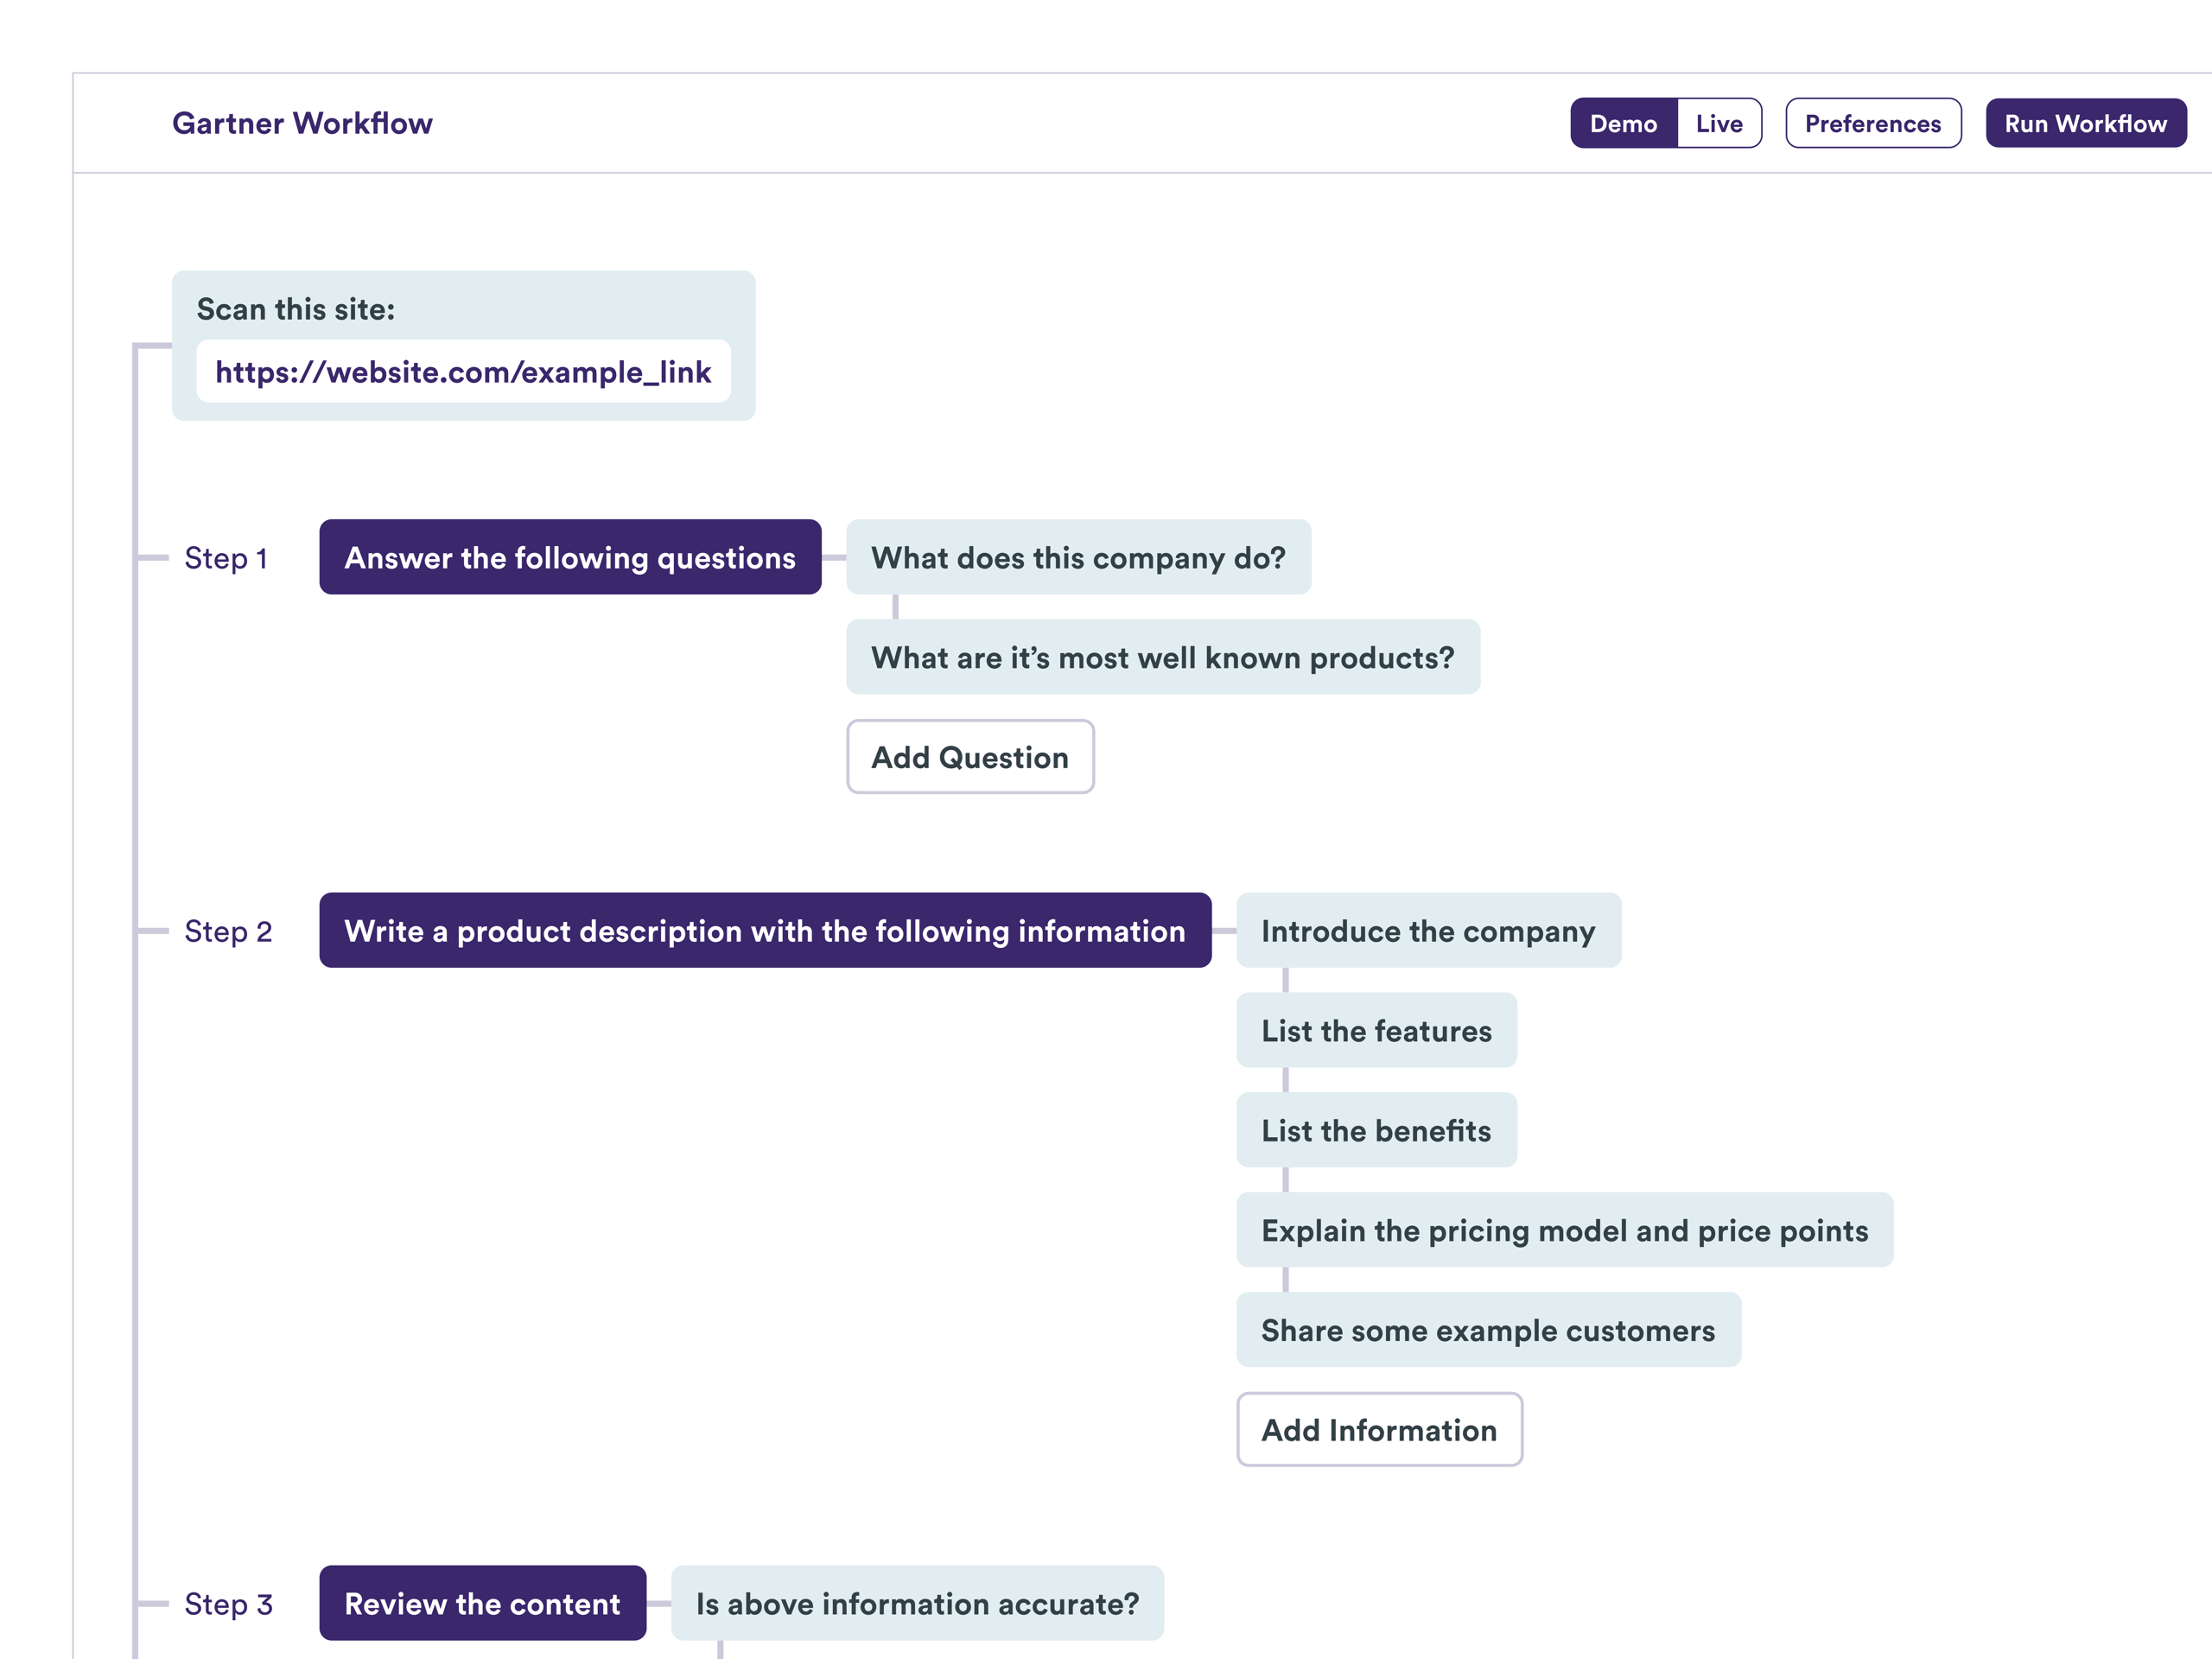The width and height of the screenshot is (2212, 1659).
Task: Select the 'Scan this site:' label
Action: pos(295,309)
